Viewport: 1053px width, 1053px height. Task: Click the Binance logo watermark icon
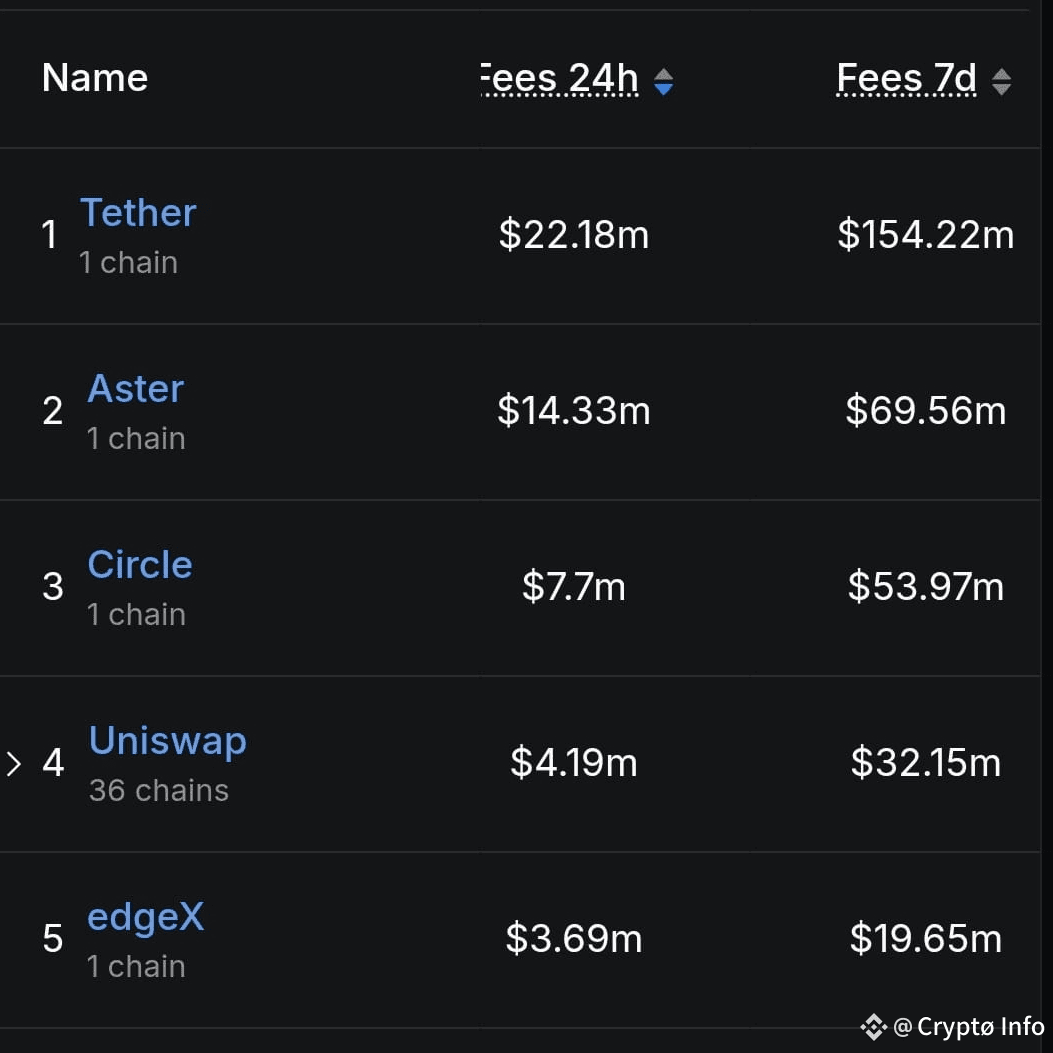click(x=873, y=1027)
